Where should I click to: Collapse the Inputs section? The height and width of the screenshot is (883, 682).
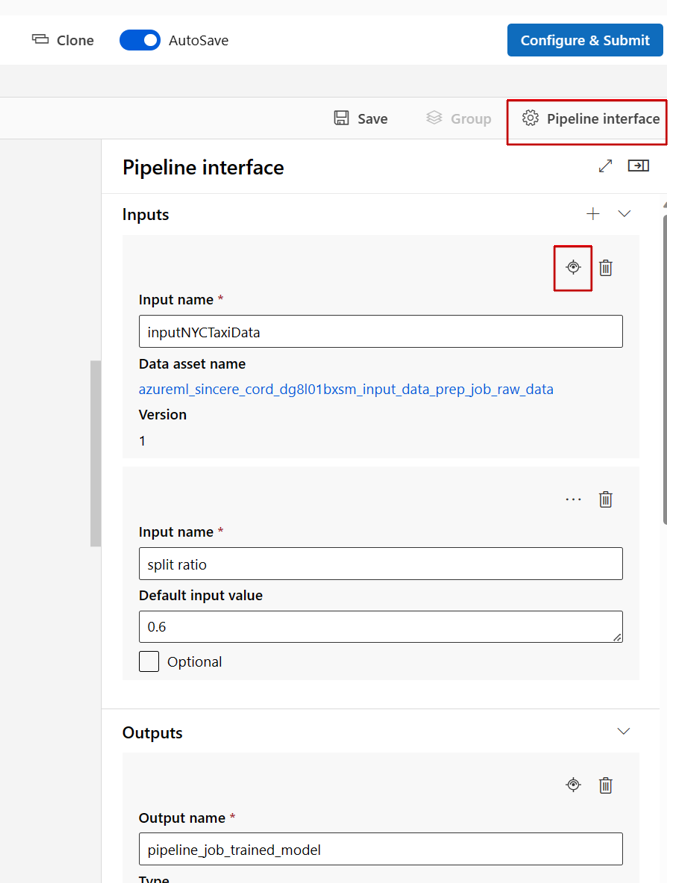[x=623, y=213]
